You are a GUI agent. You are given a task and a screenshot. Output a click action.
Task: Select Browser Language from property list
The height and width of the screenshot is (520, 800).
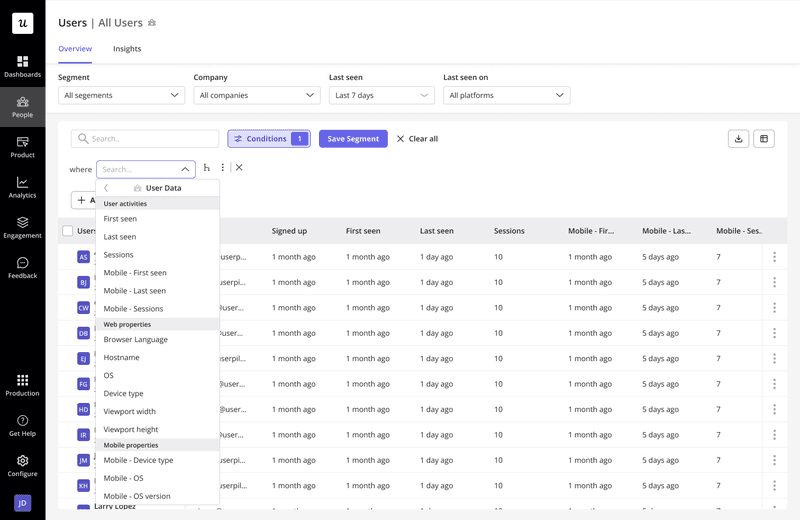(x=136, y=340)
